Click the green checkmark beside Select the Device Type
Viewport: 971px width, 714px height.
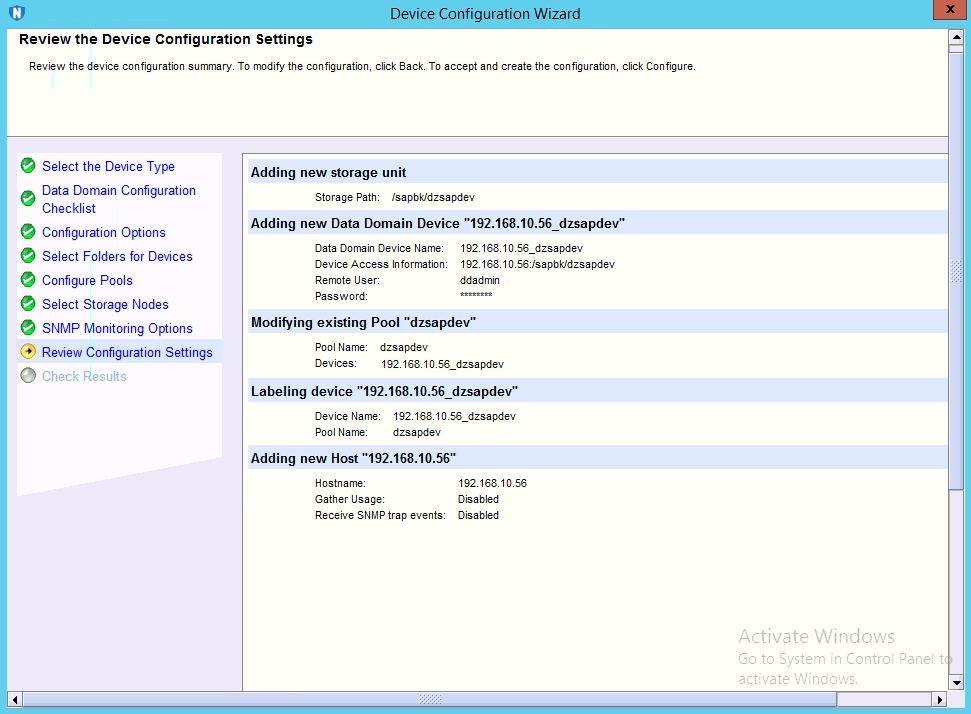point(28,166)
